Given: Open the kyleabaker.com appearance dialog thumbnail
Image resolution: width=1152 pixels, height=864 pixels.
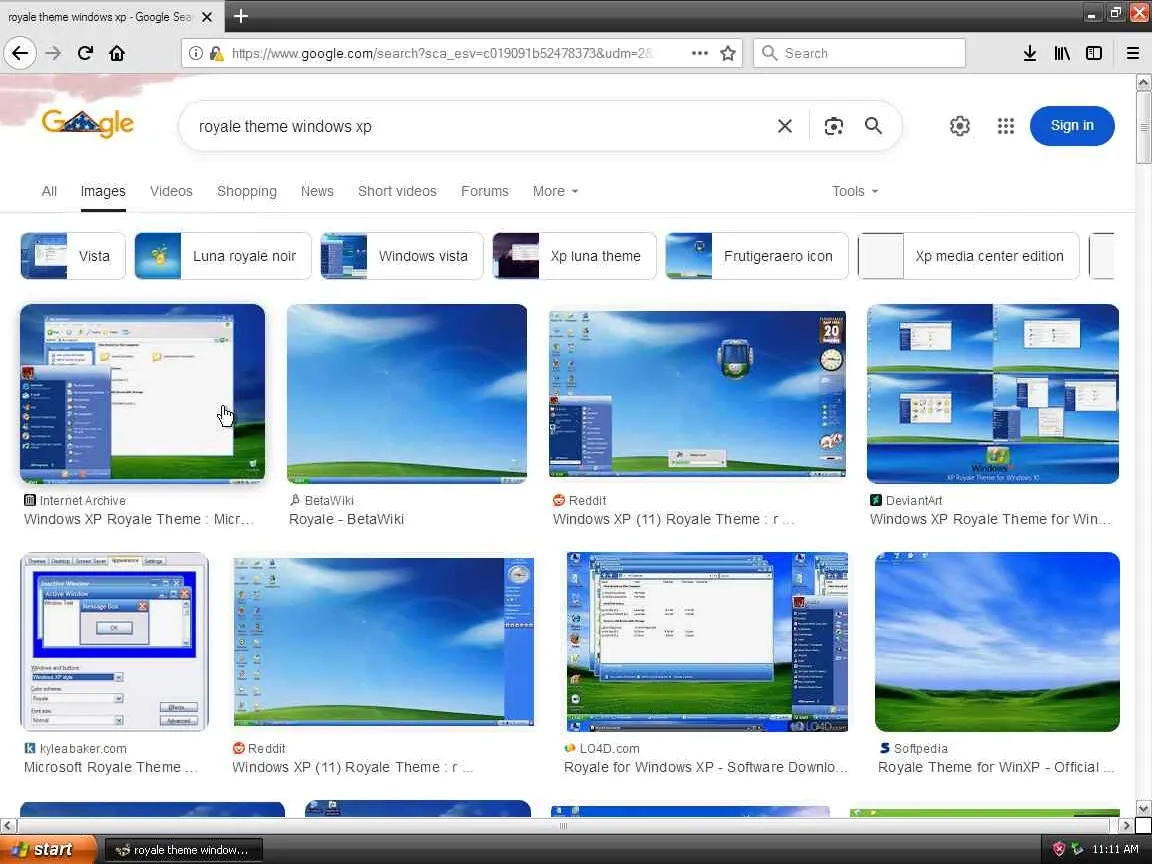Looking at the screenshot, I should [x=114, y=642].
